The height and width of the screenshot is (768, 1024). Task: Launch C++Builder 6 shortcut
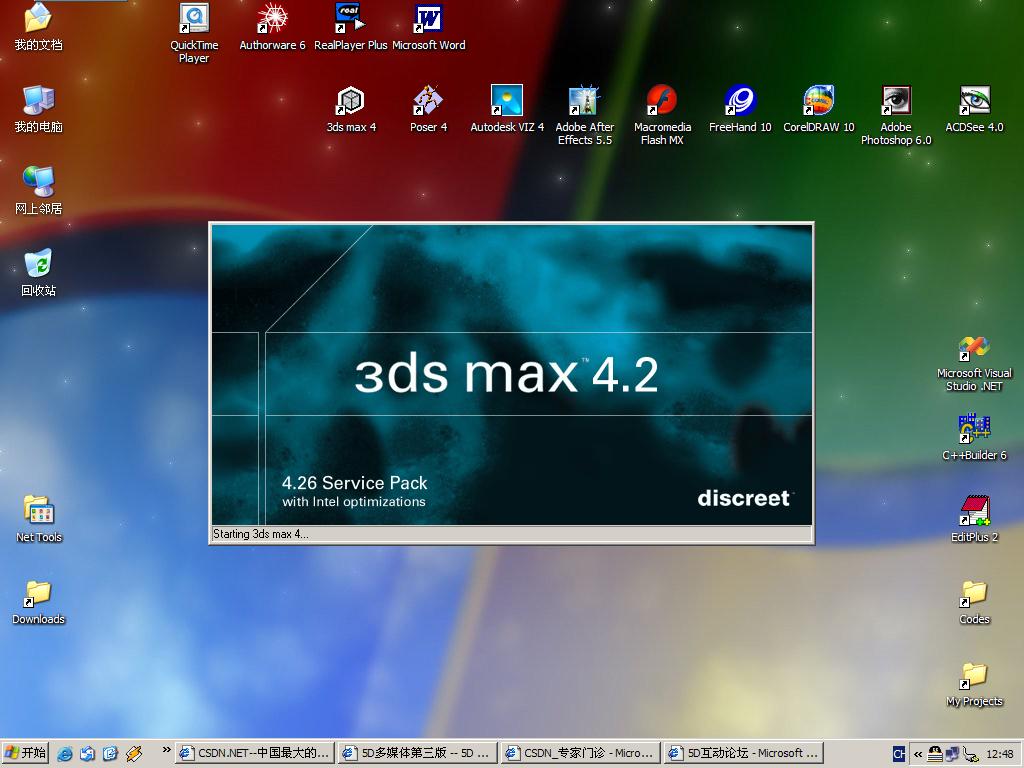tap(974, 429)
